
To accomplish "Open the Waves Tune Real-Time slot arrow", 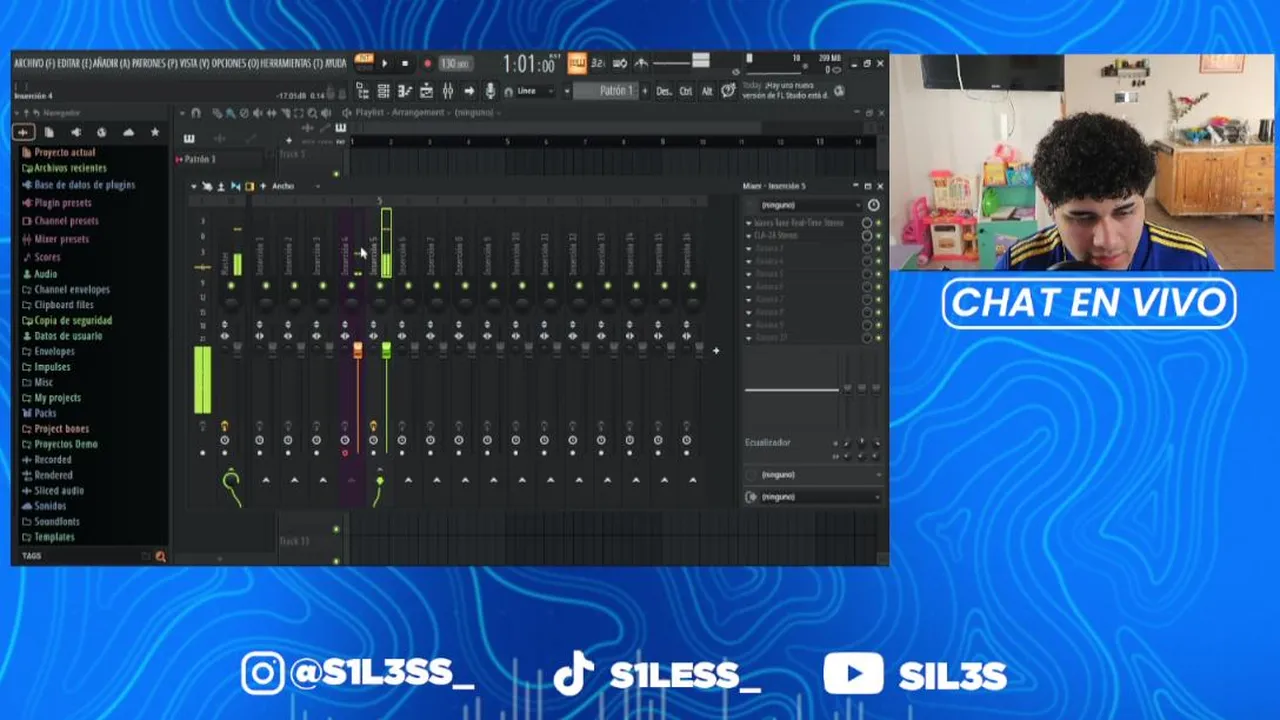I will tap(749, 223).
